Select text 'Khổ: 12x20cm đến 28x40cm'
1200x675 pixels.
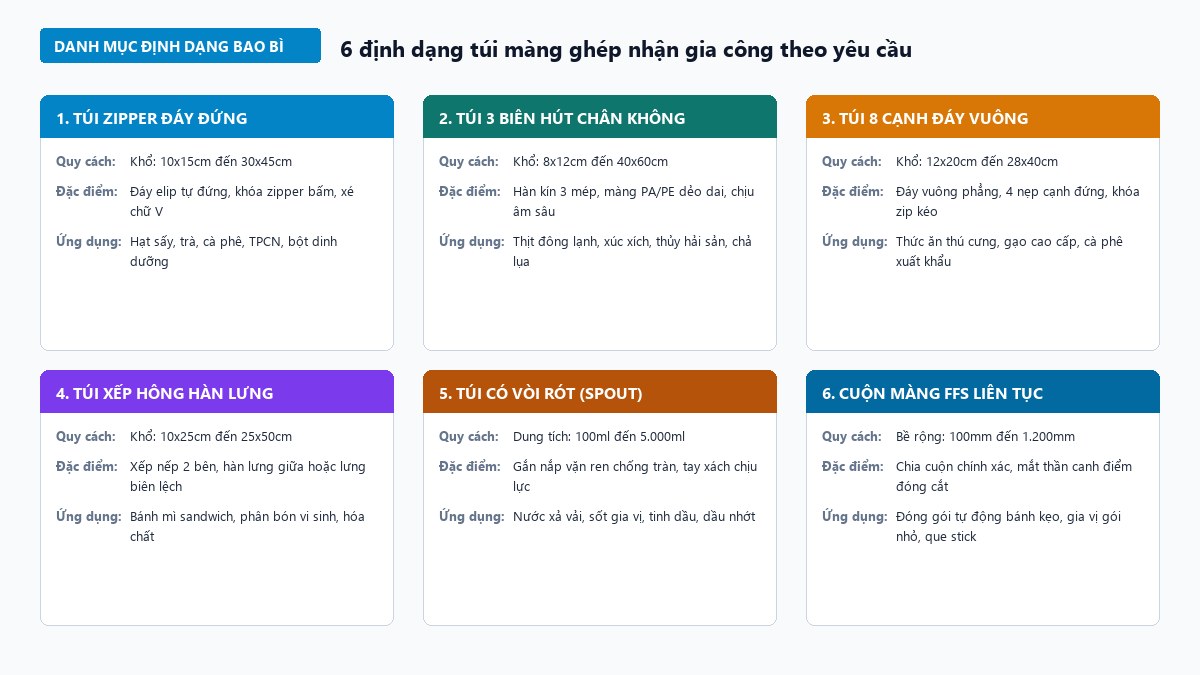pos(977,161)
